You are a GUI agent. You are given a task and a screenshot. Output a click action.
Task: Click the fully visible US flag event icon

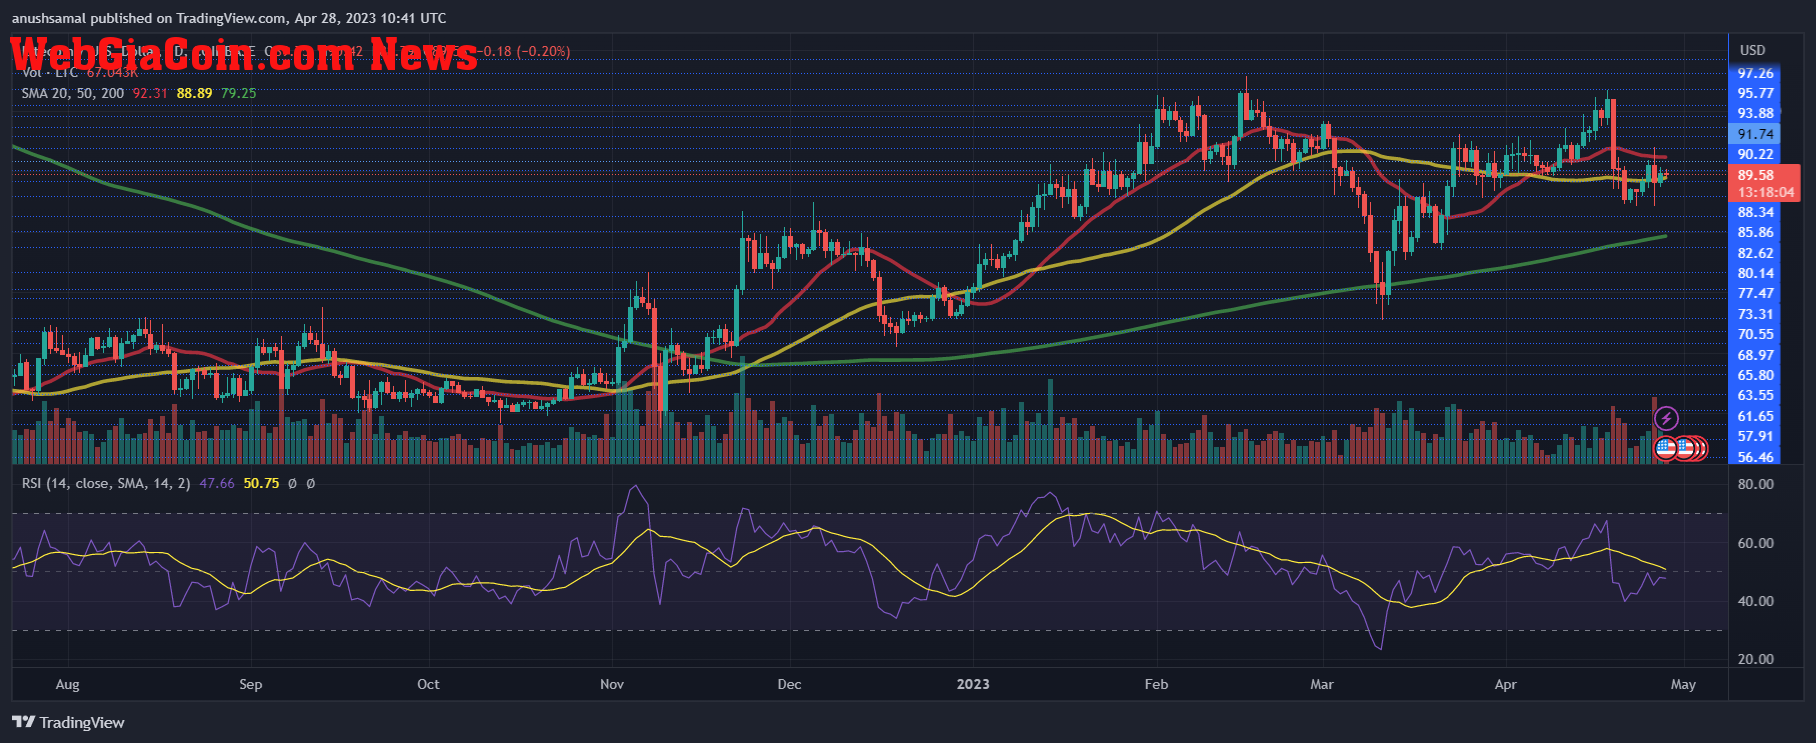click(x=1666, y=449)
